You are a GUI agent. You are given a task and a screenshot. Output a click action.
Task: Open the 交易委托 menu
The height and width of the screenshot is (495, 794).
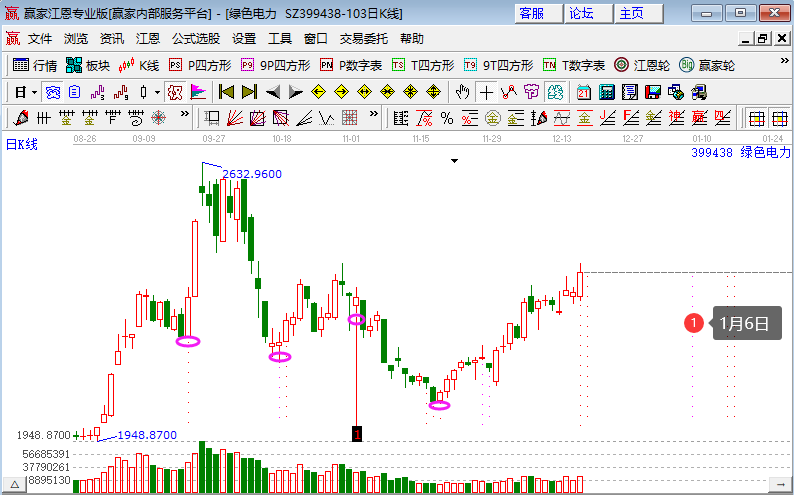tap(365, 39)
